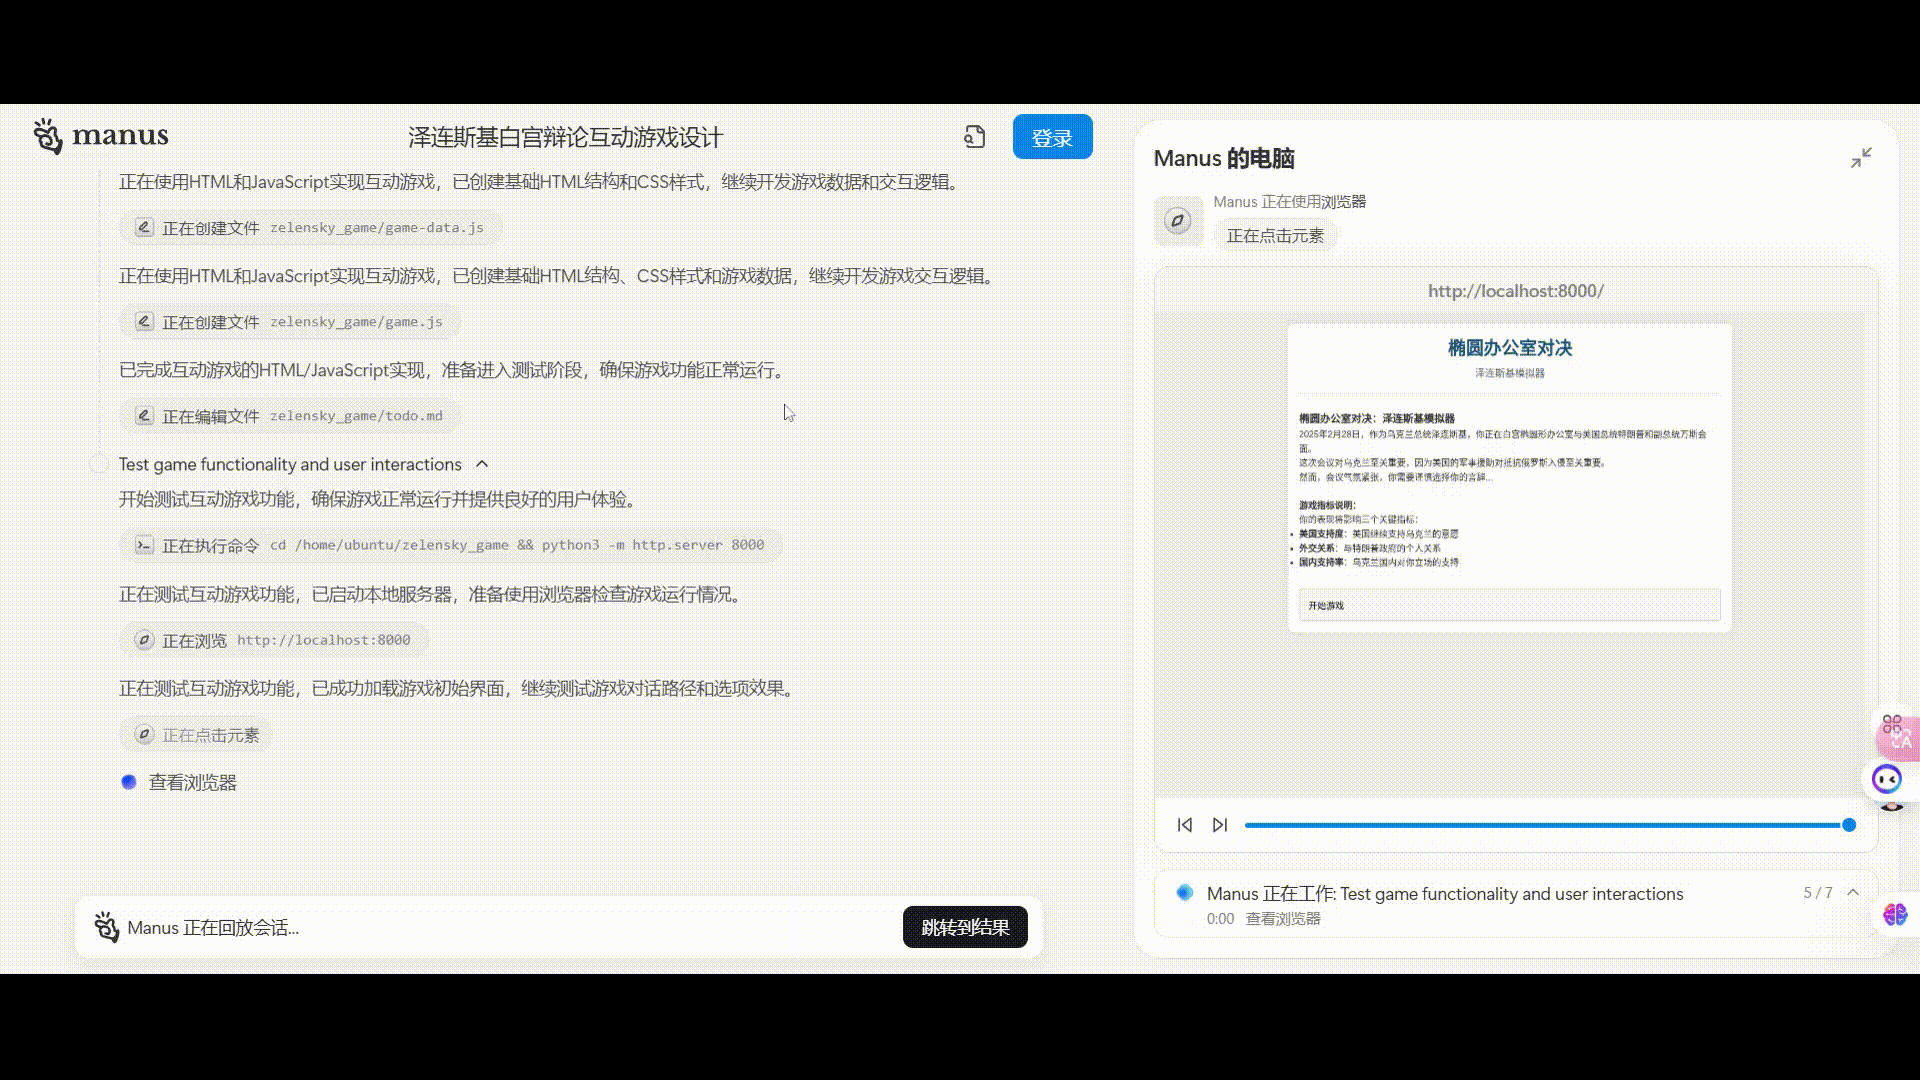
Task: Click the browser compass icon in panel
Action: coord(1178,221)
